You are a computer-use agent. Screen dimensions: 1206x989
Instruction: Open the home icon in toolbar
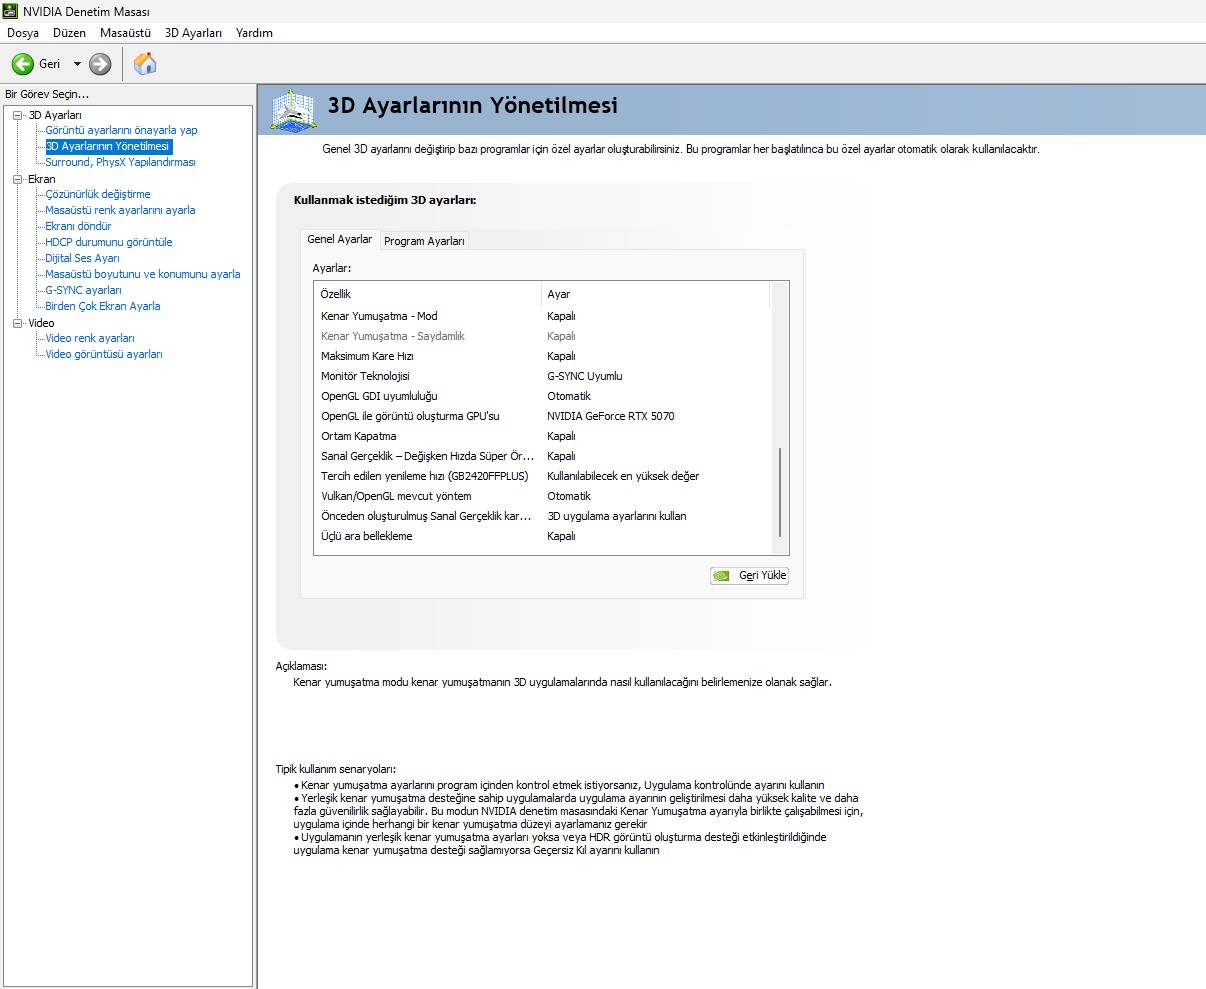pos(145,64)
